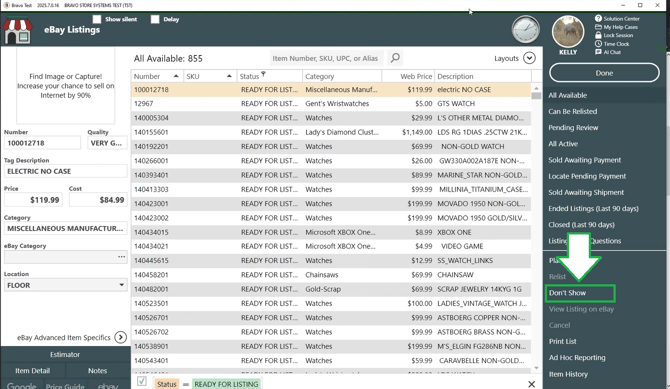
Task: Select Sold Awaiting Payment view
Action: pyautogui.click(x=585, y=160)
